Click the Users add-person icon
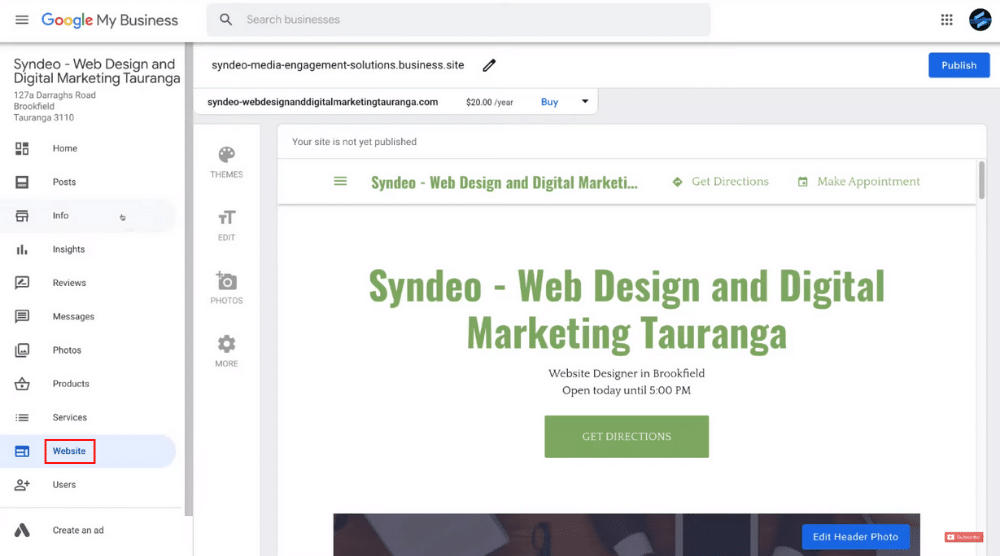The width and height of the screenshot is (1000, 556). coord(22,485)
